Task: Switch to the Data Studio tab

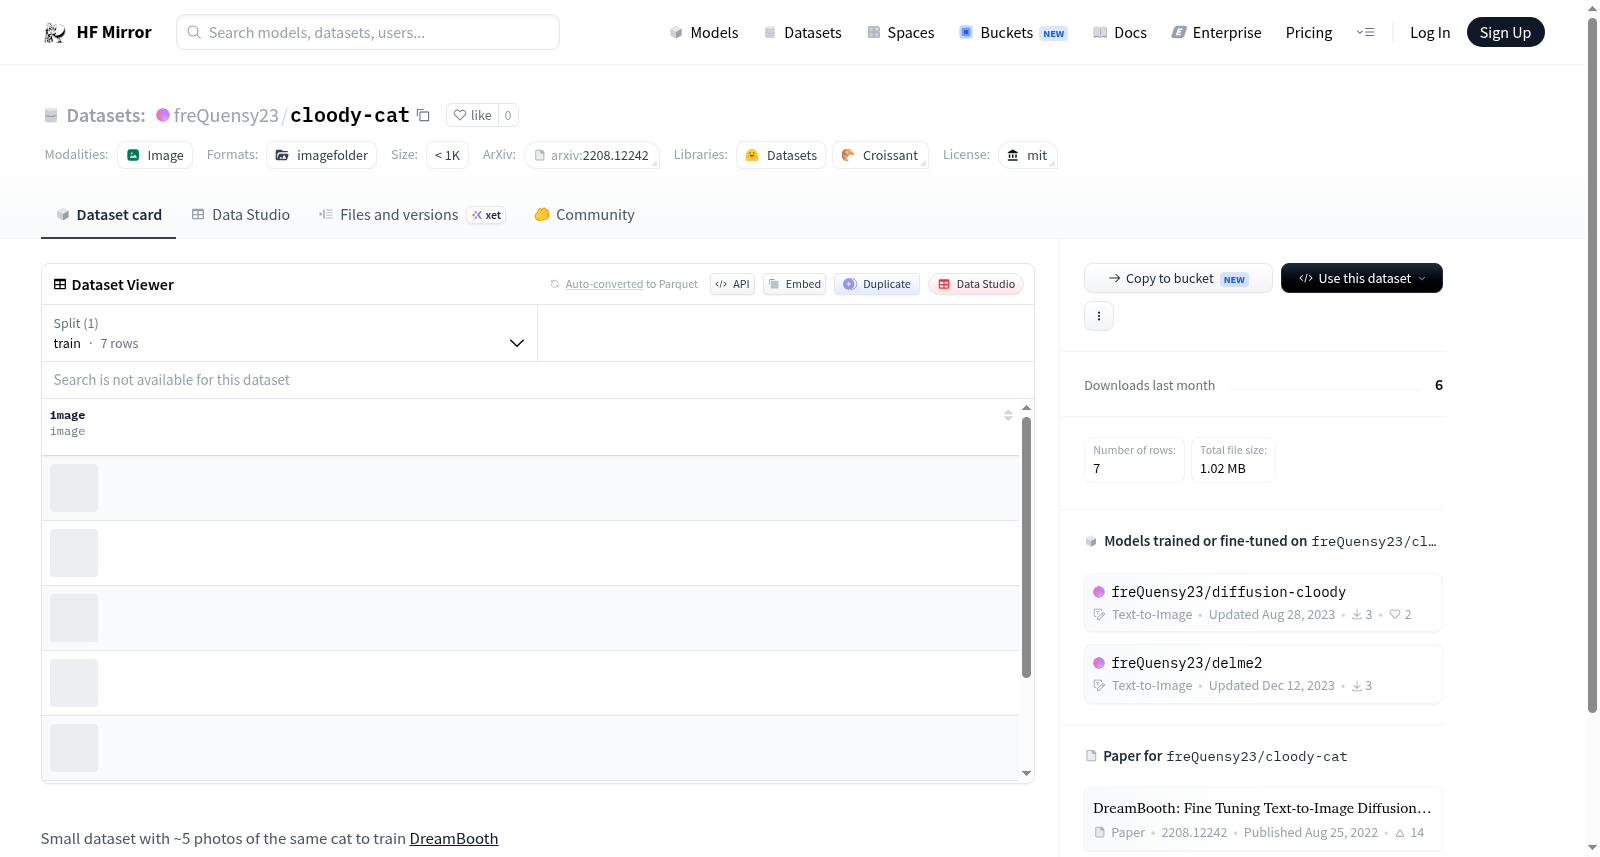Action: click(x=241, y=215)
